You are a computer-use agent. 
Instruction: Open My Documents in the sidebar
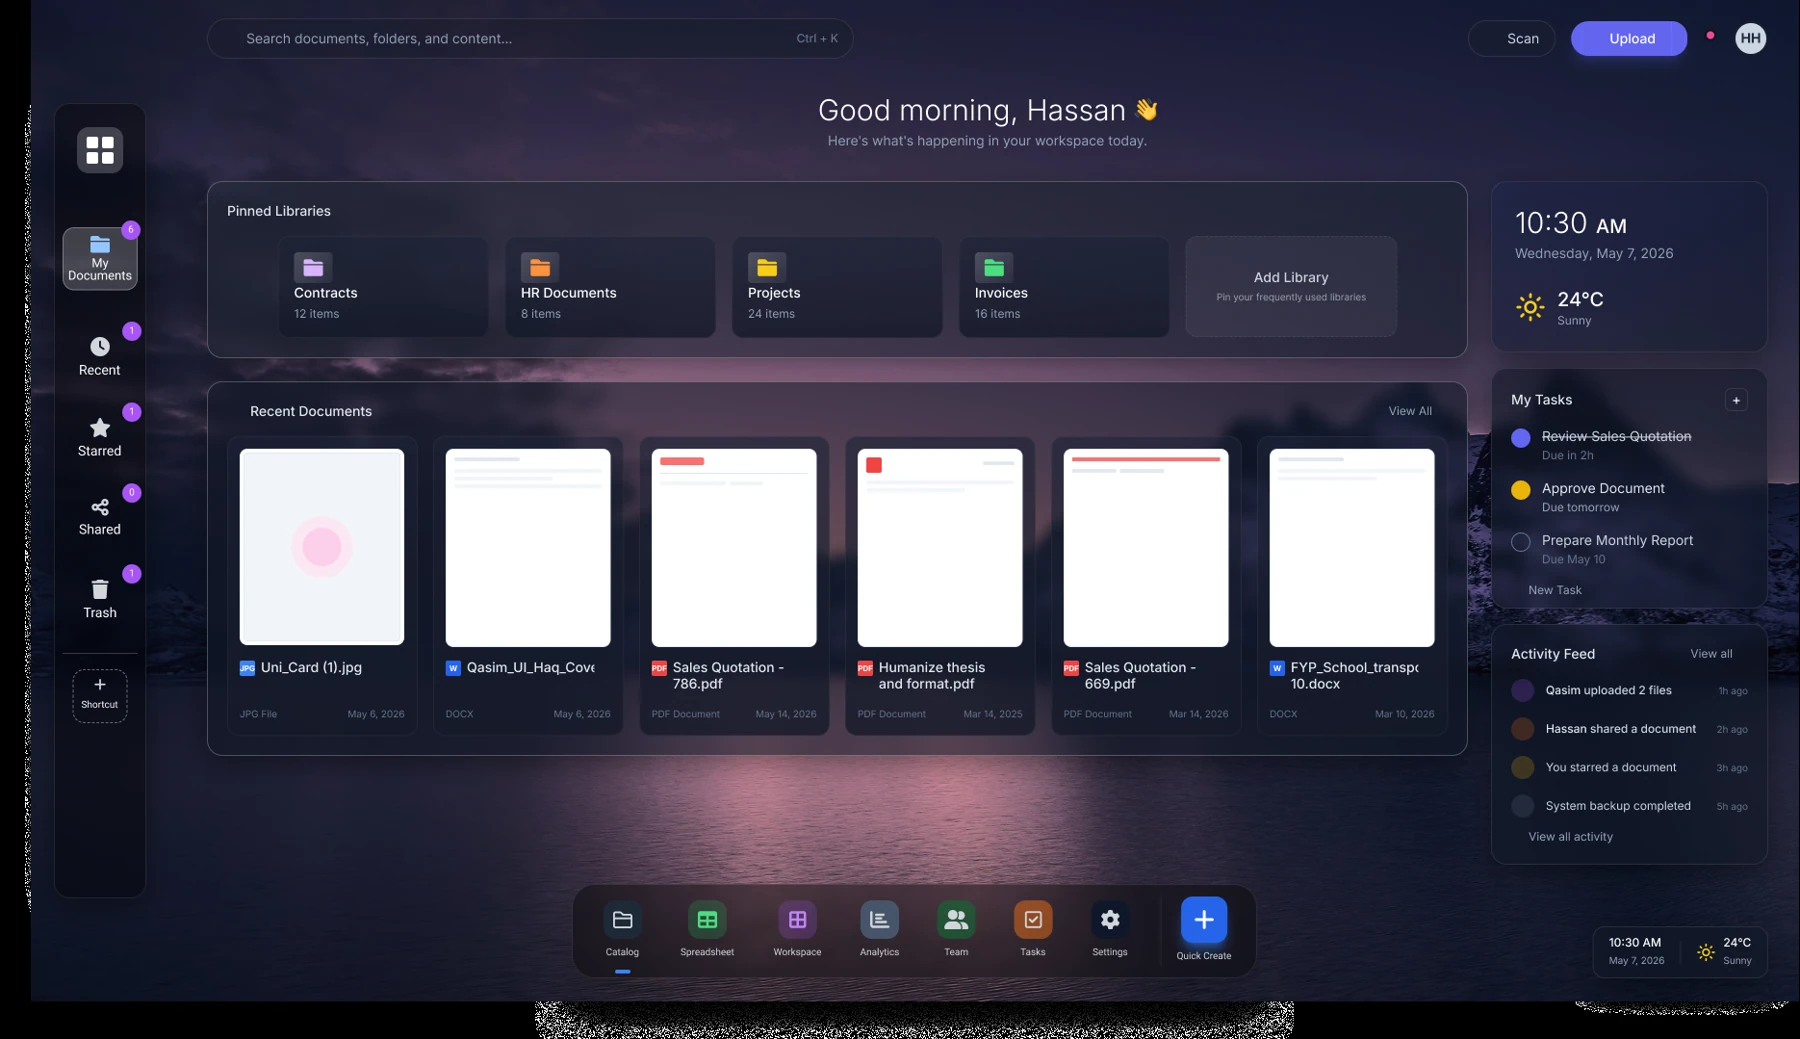[x=100, y=259]
